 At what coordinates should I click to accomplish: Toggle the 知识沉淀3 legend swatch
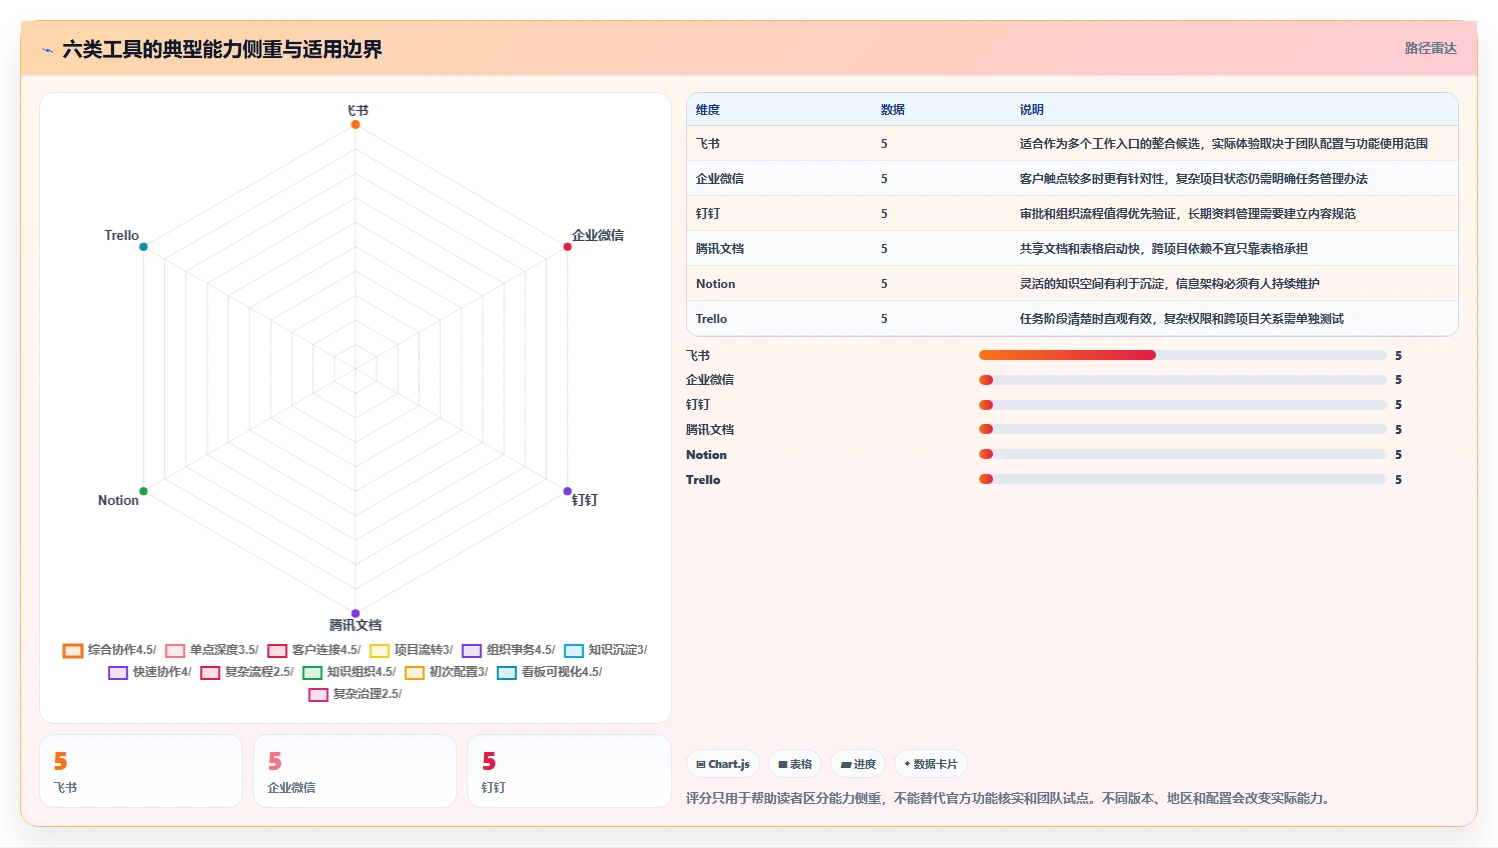pos(574,651)
